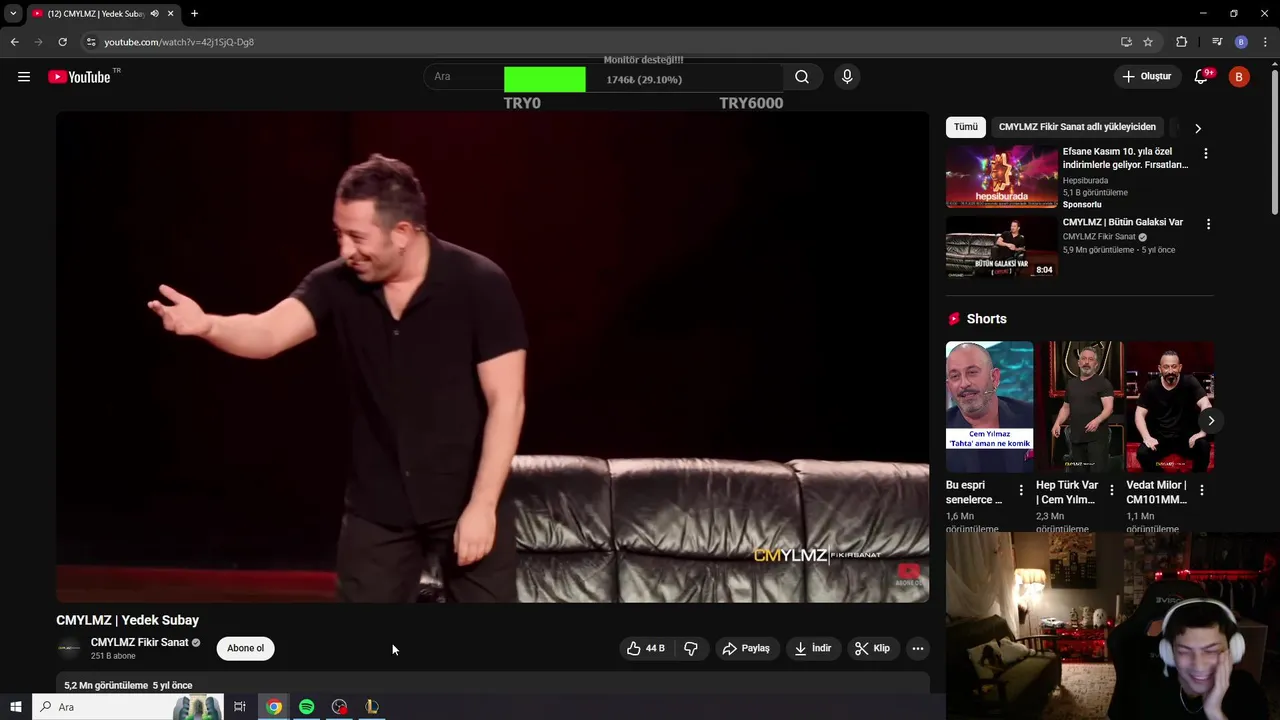Click the browser address bar URL
This screenshot has width=1280, height=720.
179,42
